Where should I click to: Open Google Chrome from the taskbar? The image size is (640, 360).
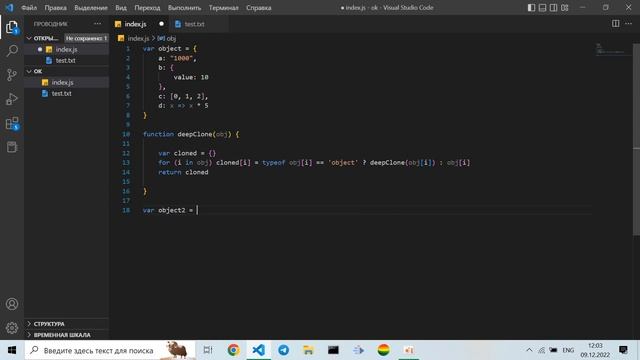(233, 350)
